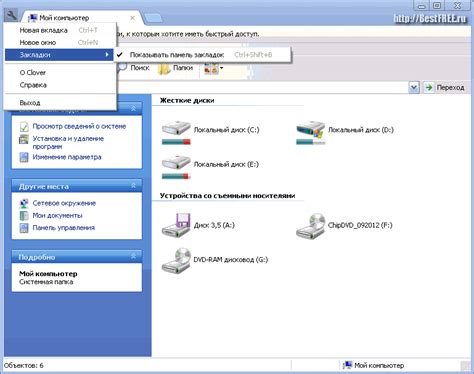Open Установка и удаление программ link
The height and width of the screenshot is (374, 474).
tap(68, 142)
